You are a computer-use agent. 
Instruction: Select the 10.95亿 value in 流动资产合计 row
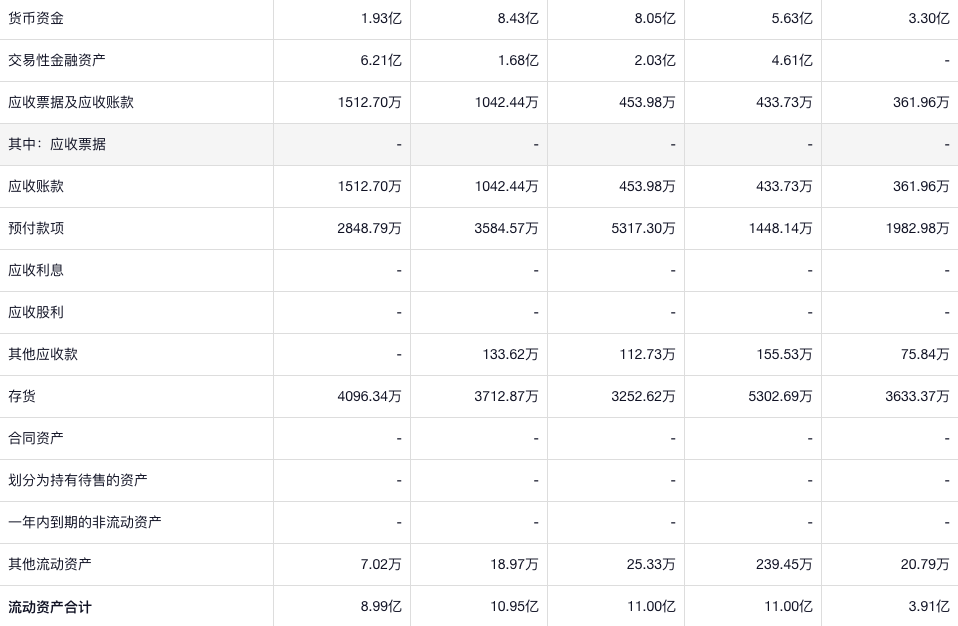coord(515,606)
